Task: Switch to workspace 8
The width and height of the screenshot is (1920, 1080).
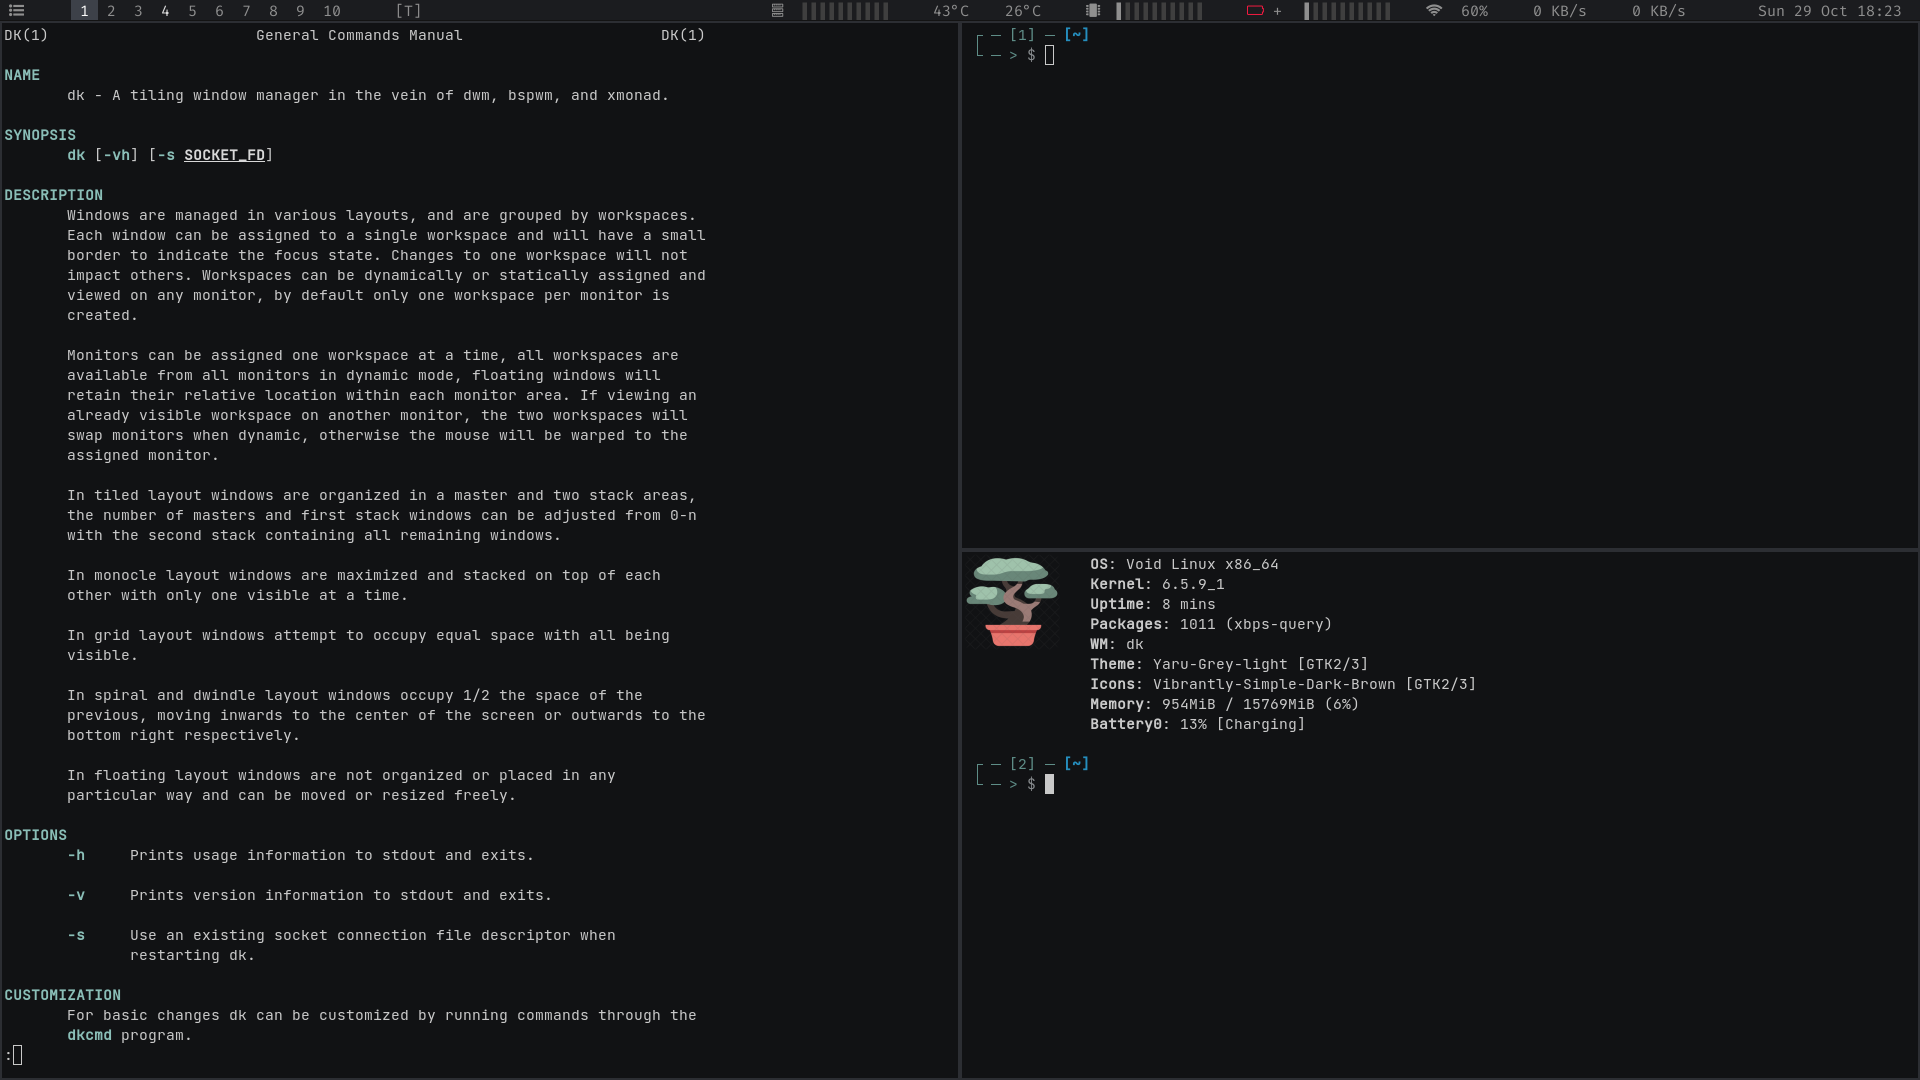Action: pyautogui.click(x=273, y=11)
